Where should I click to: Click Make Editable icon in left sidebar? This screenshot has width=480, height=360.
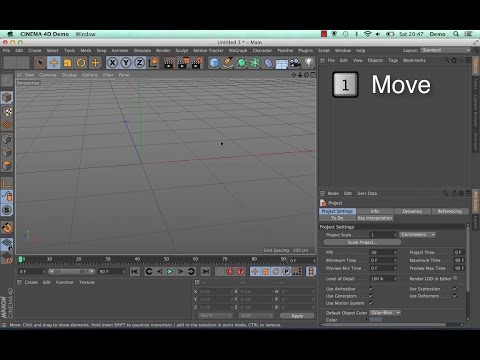tap(7, 80)
